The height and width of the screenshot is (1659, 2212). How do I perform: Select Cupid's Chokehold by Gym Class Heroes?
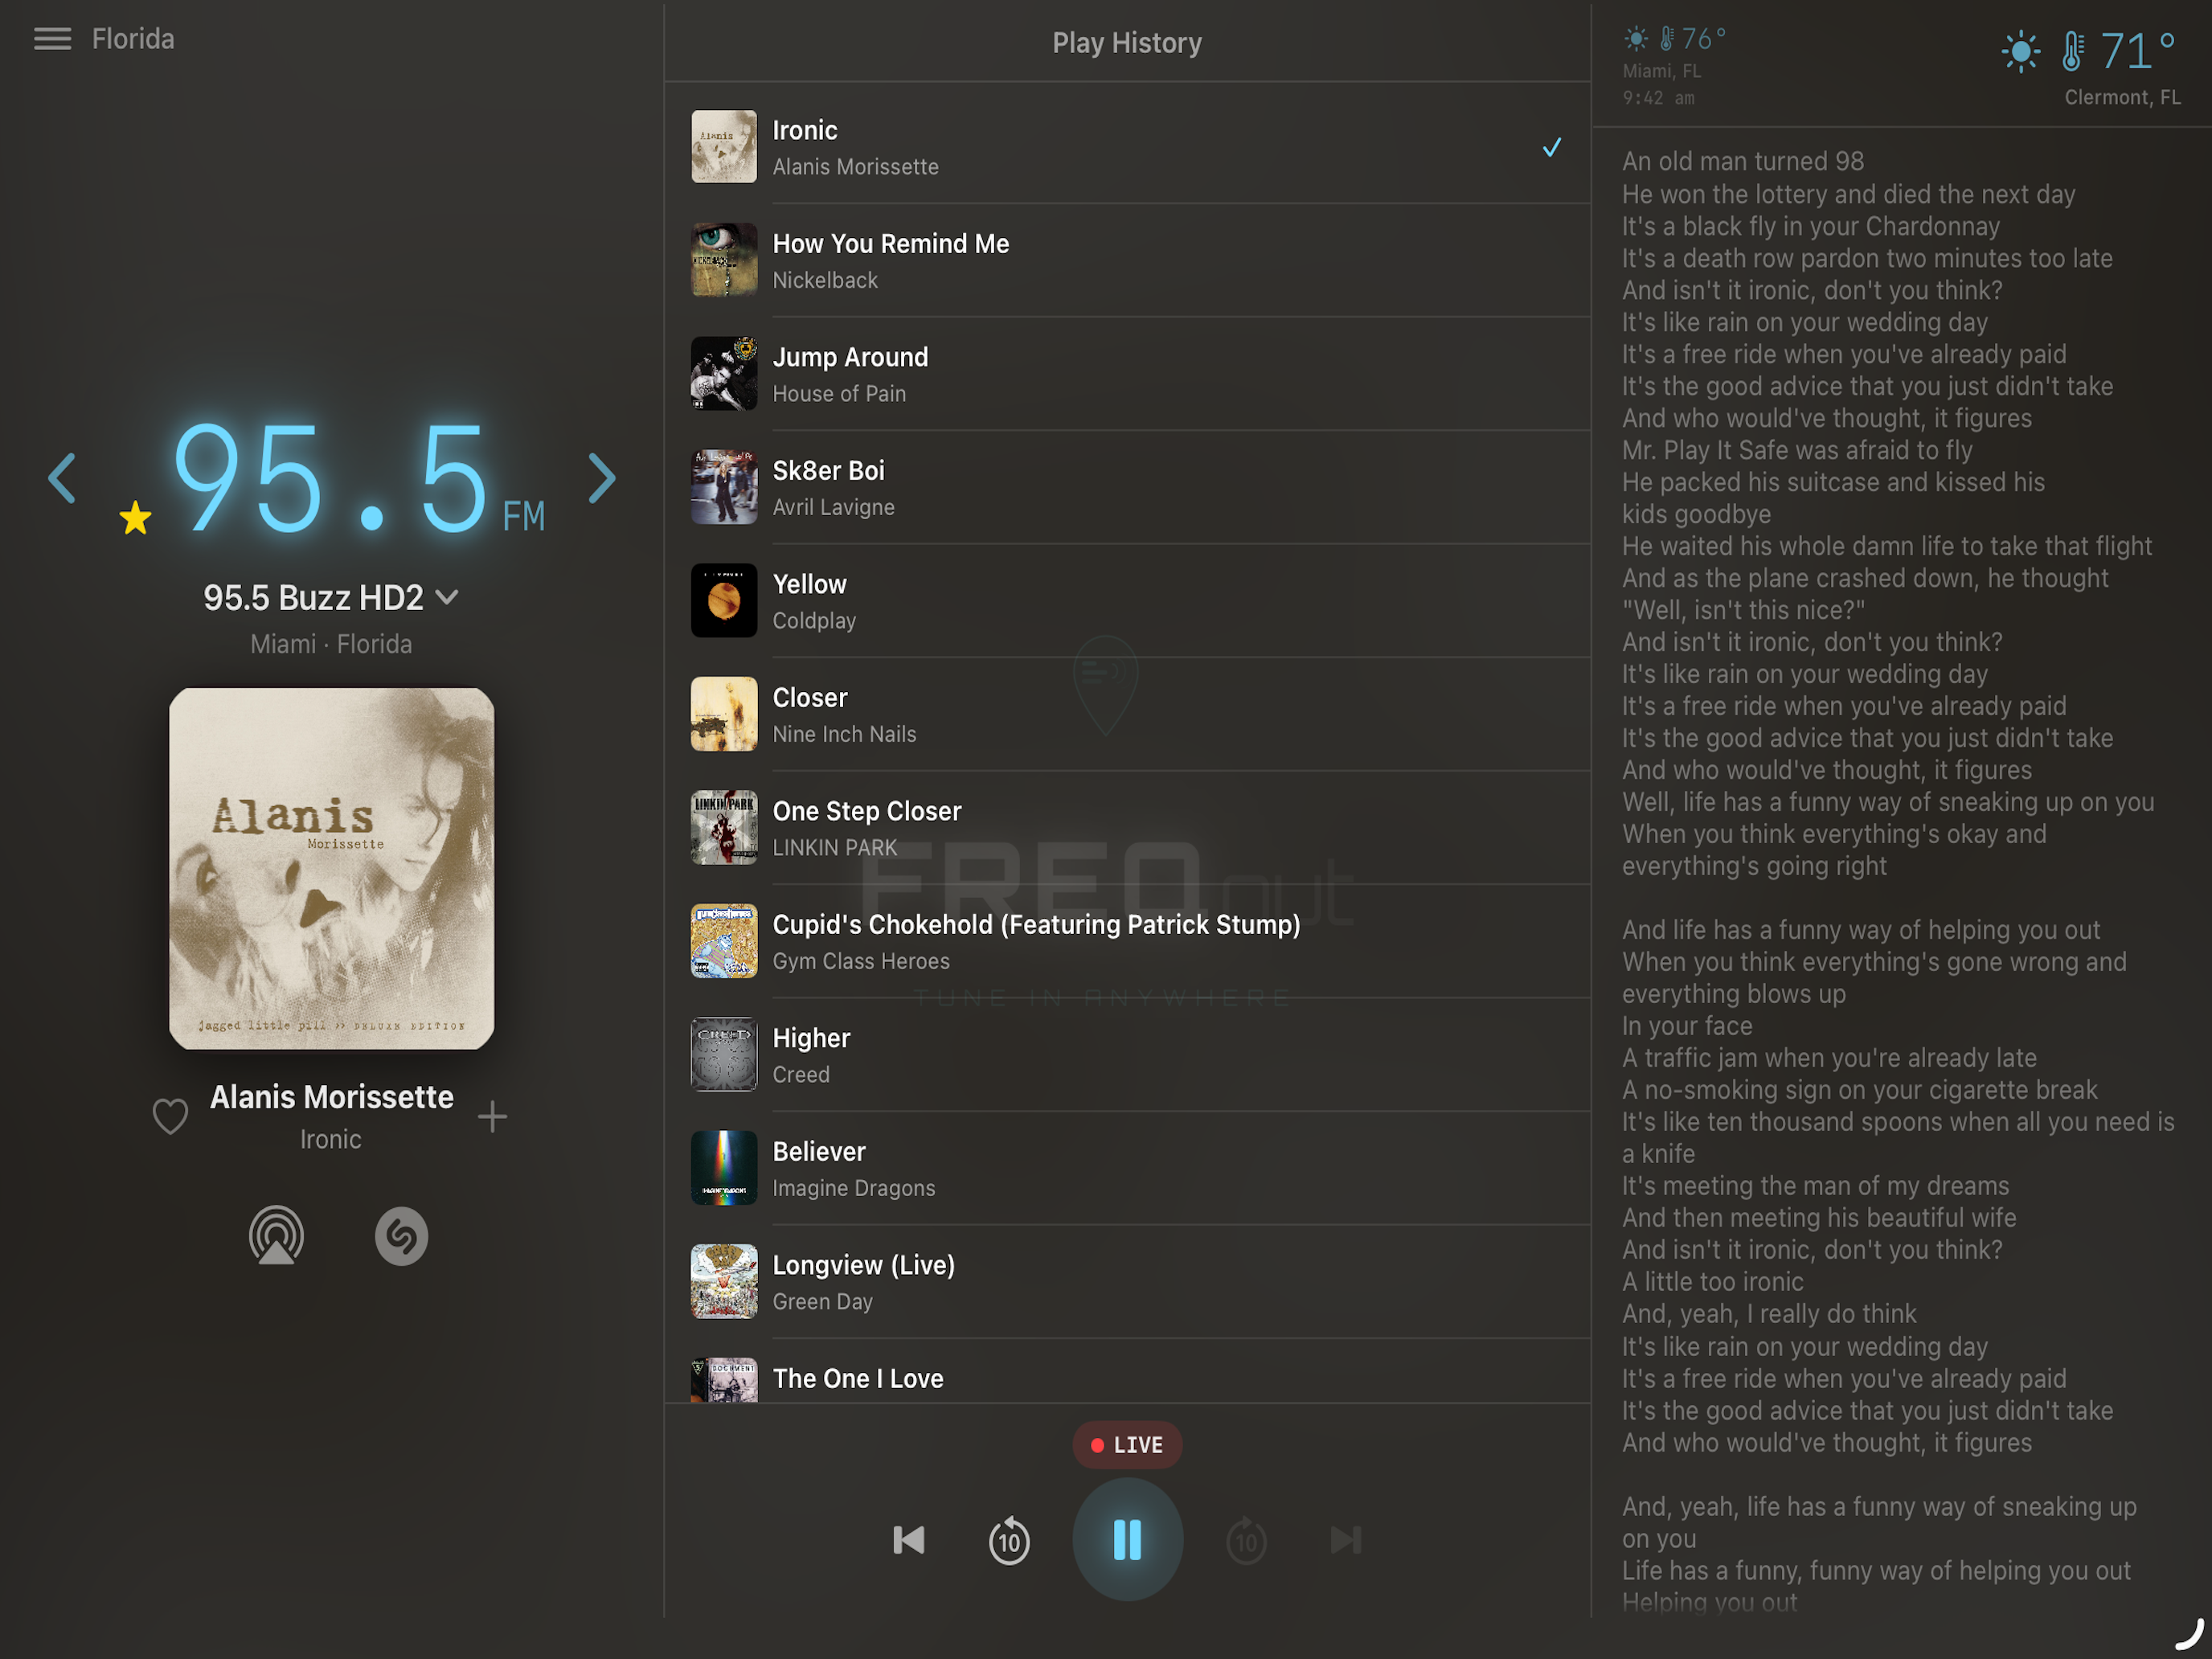pos(1127,942)
